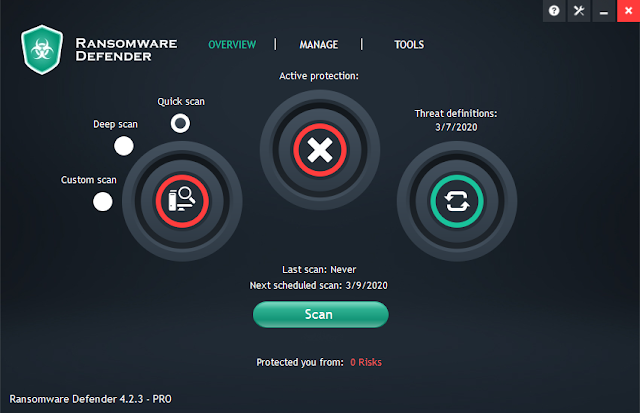This screenshot has width=640, height=413.
Task: Click the Active protection label
Action: 319,76
